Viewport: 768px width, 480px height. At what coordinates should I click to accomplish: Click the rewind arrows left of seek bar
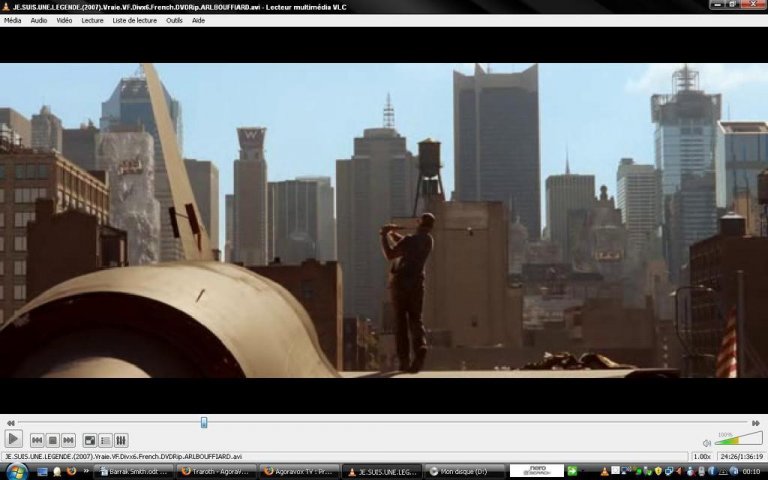click(x=10, y=423)
